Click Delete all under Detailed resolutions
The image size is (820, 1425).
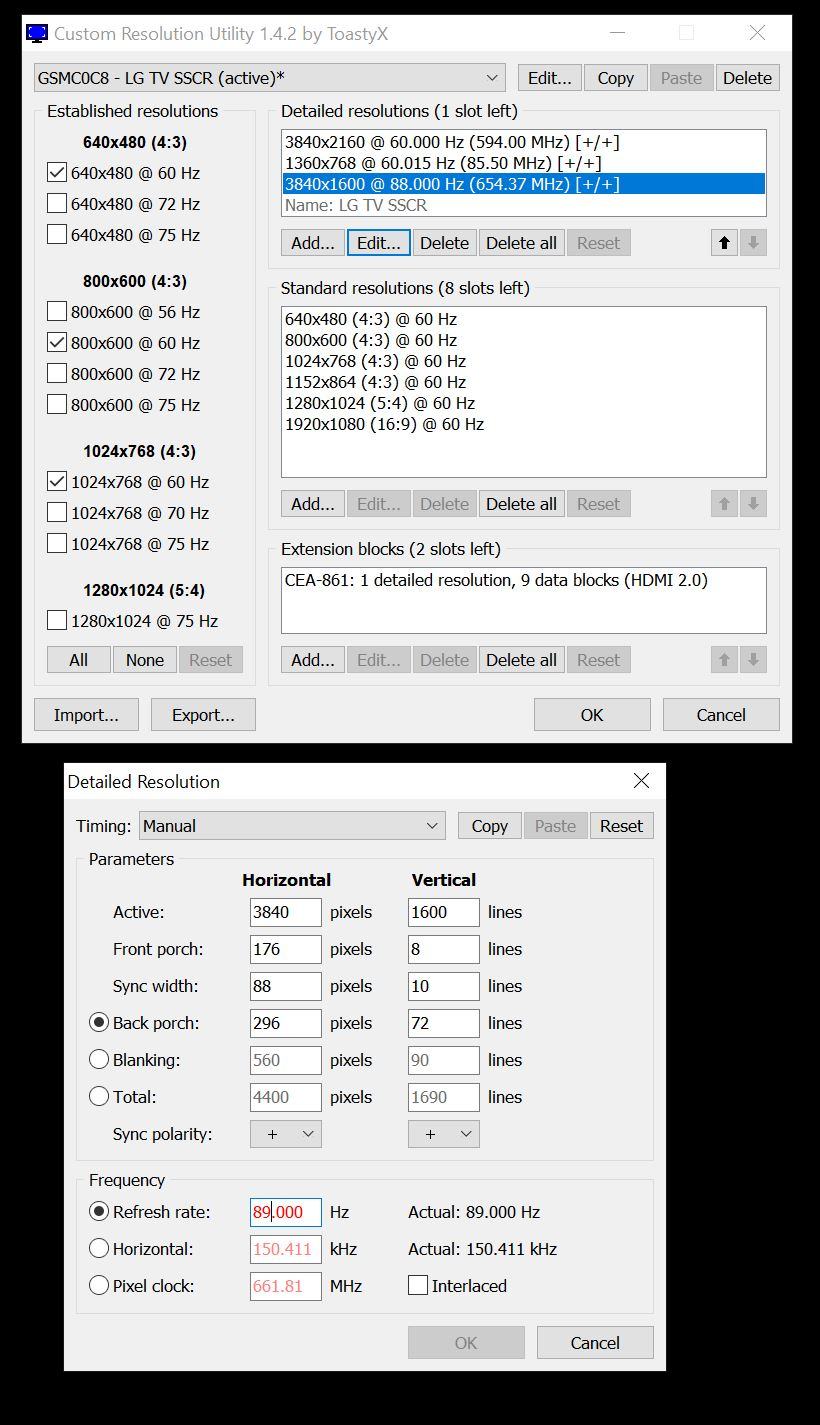(x=521, y=243)
